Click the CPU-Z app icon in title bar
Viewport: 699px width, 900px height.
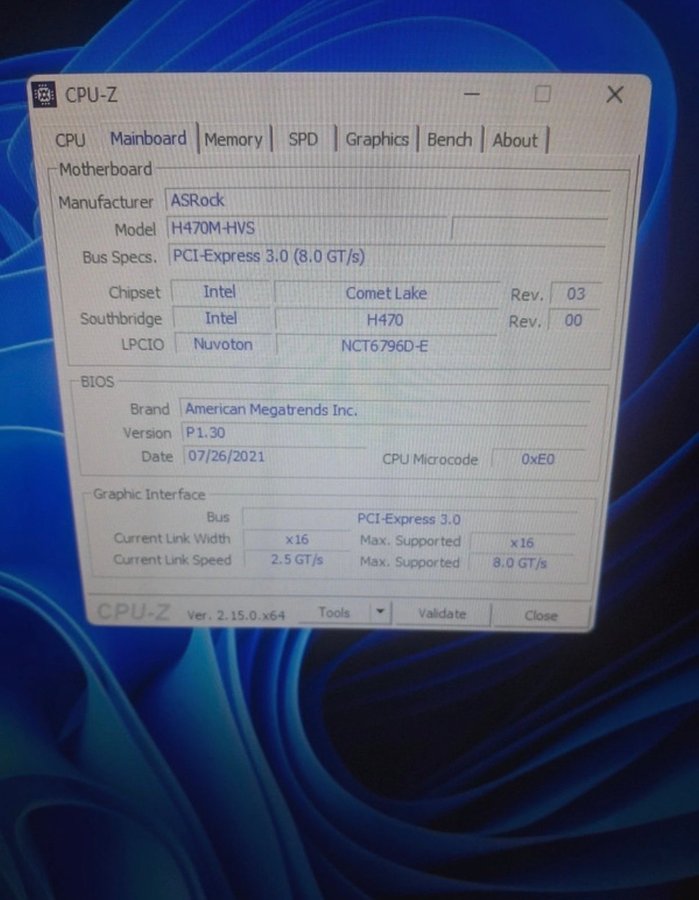pos(44,94)
